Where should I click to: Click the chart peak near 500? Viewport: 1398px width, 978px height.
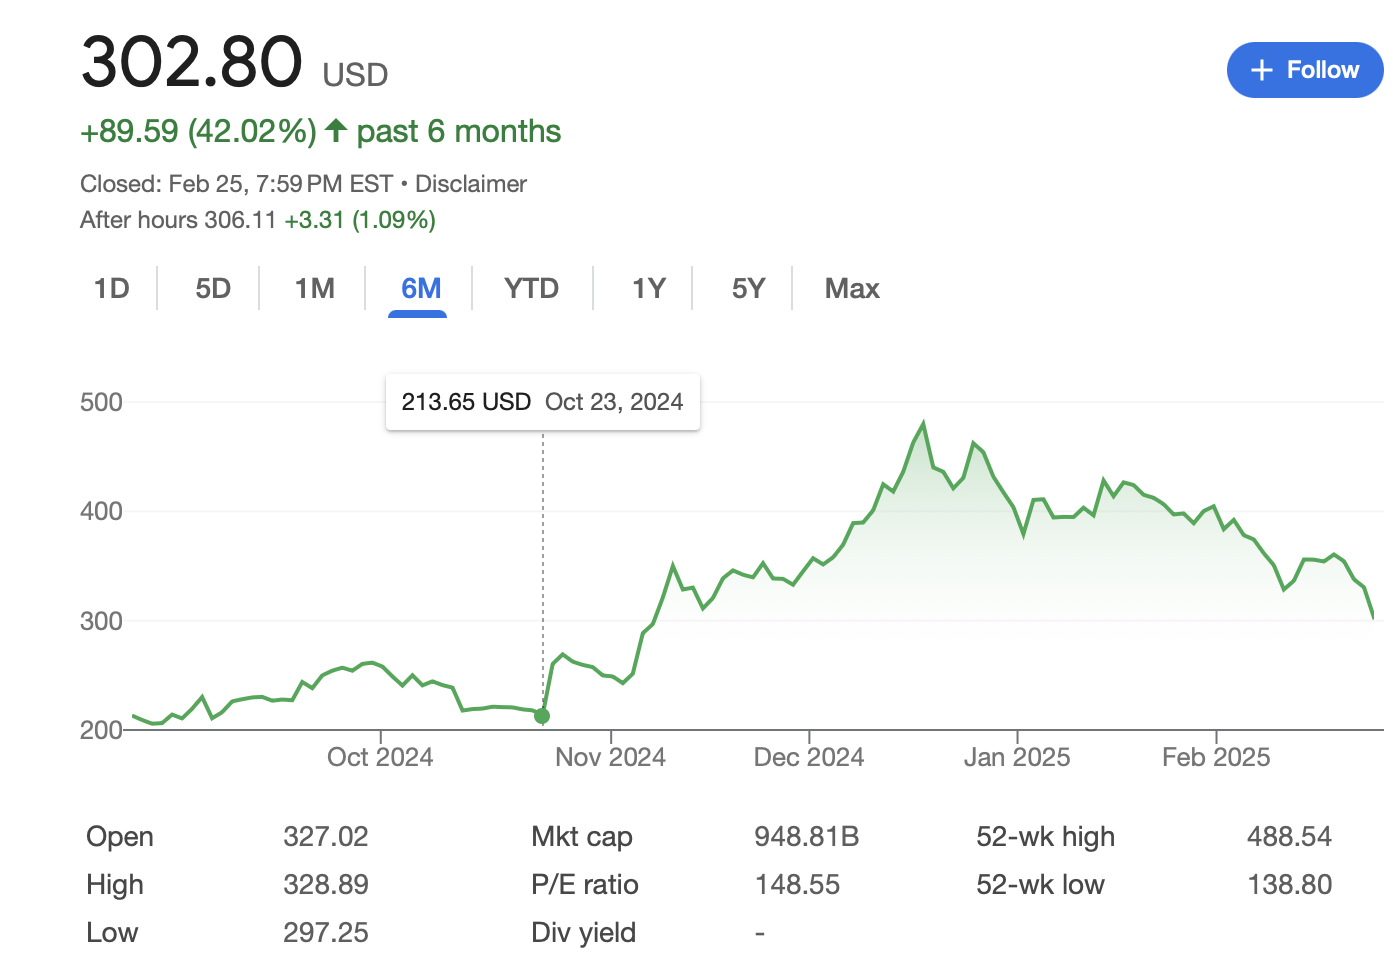coord(923,423)
